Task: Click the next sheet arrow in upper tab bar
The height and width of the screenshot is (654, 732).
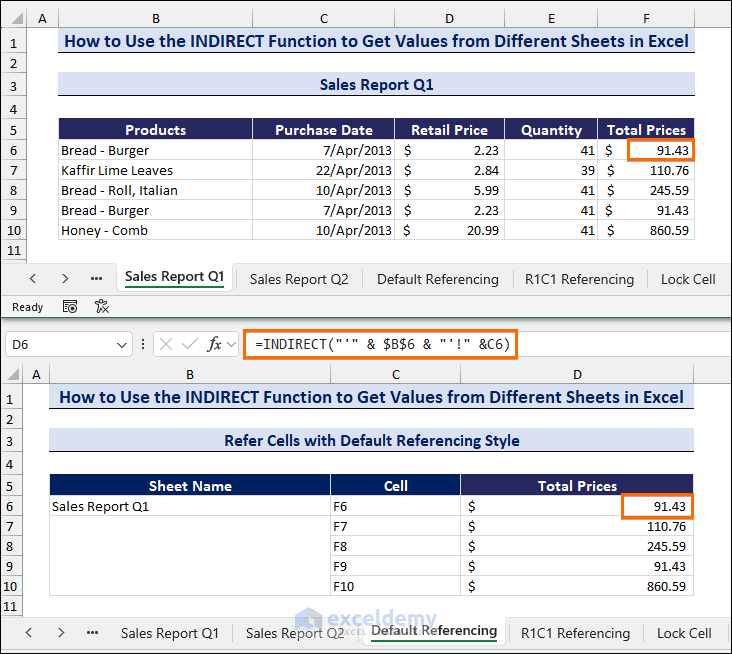Action: 65,279
